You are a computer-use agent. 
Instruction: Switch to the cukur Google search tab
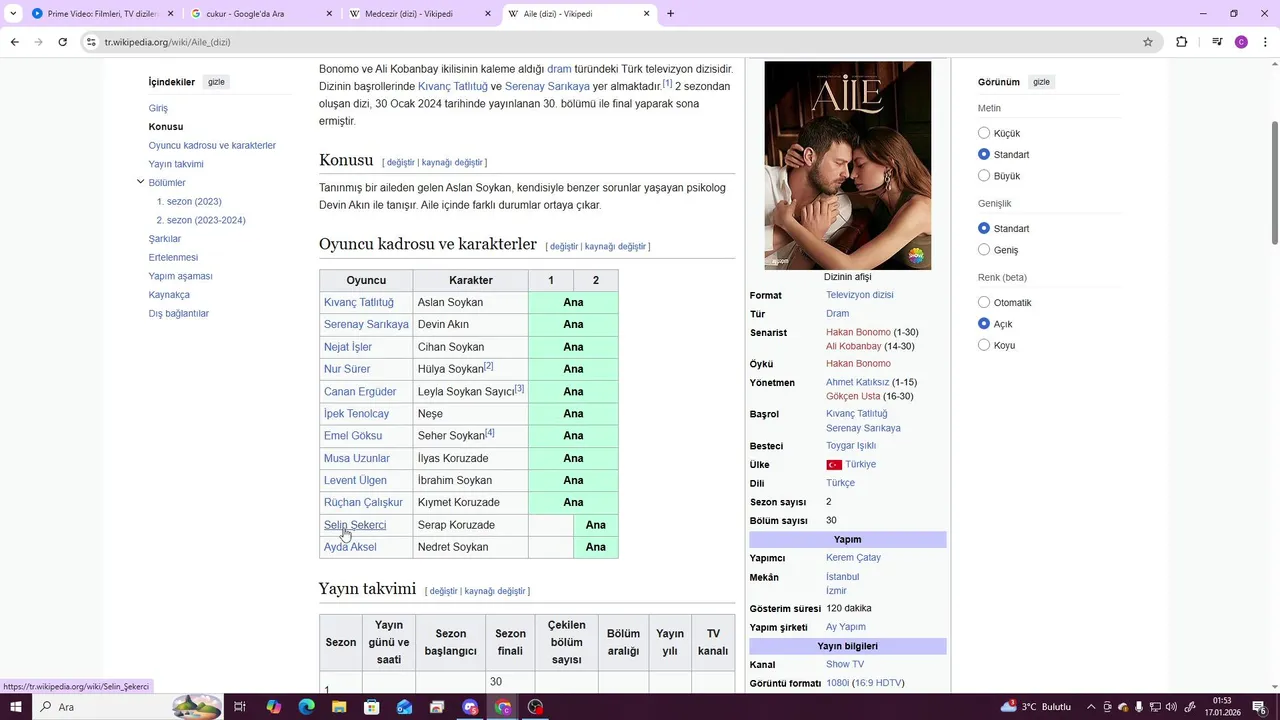261,14
